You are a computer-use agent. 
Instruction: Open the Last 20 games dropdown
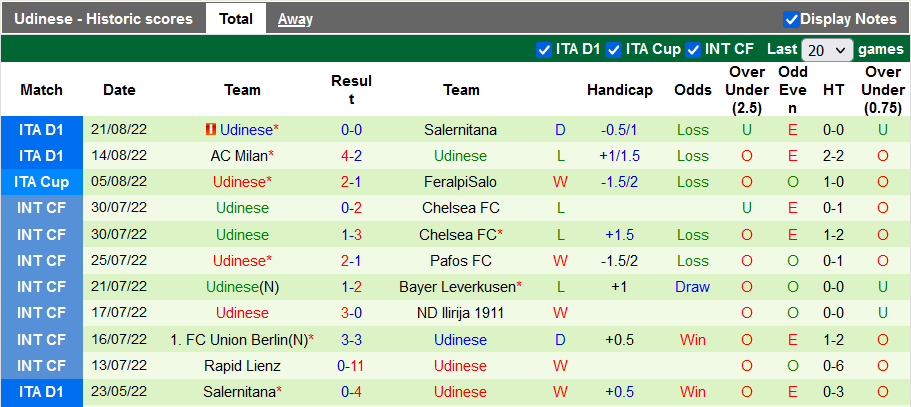[827, 49]
